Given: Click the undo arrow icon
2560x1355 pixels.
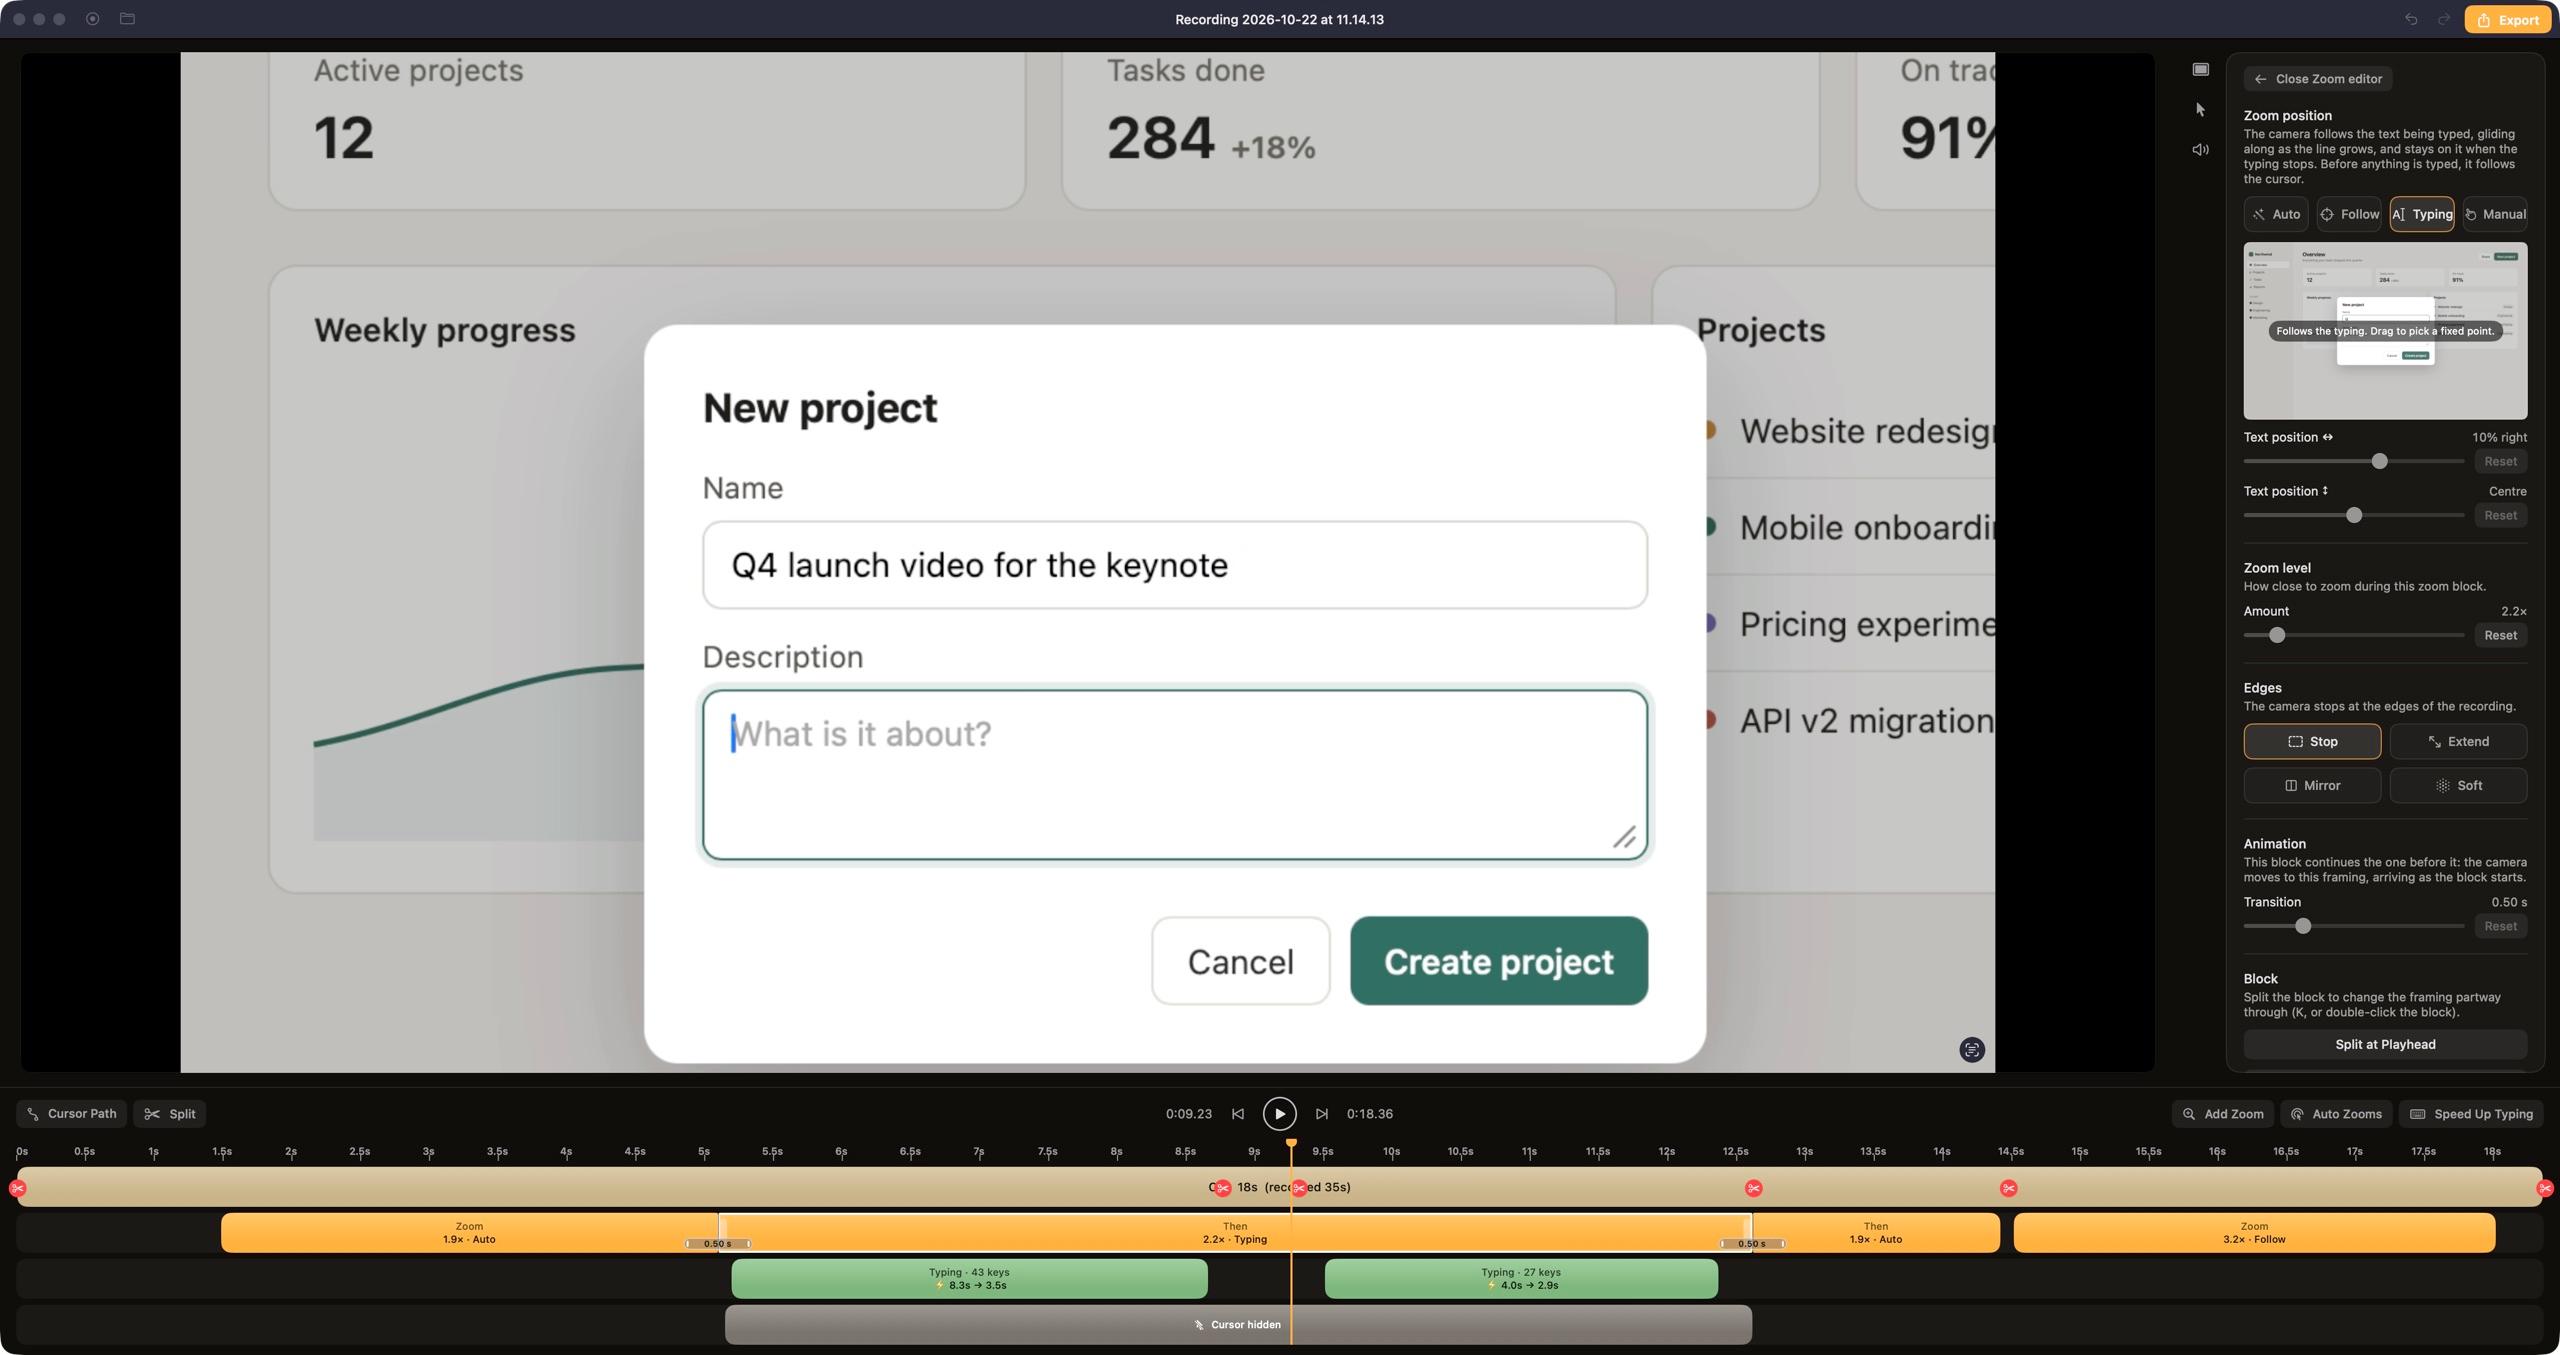Looking at the screenshot, I should click(2411, 19).
